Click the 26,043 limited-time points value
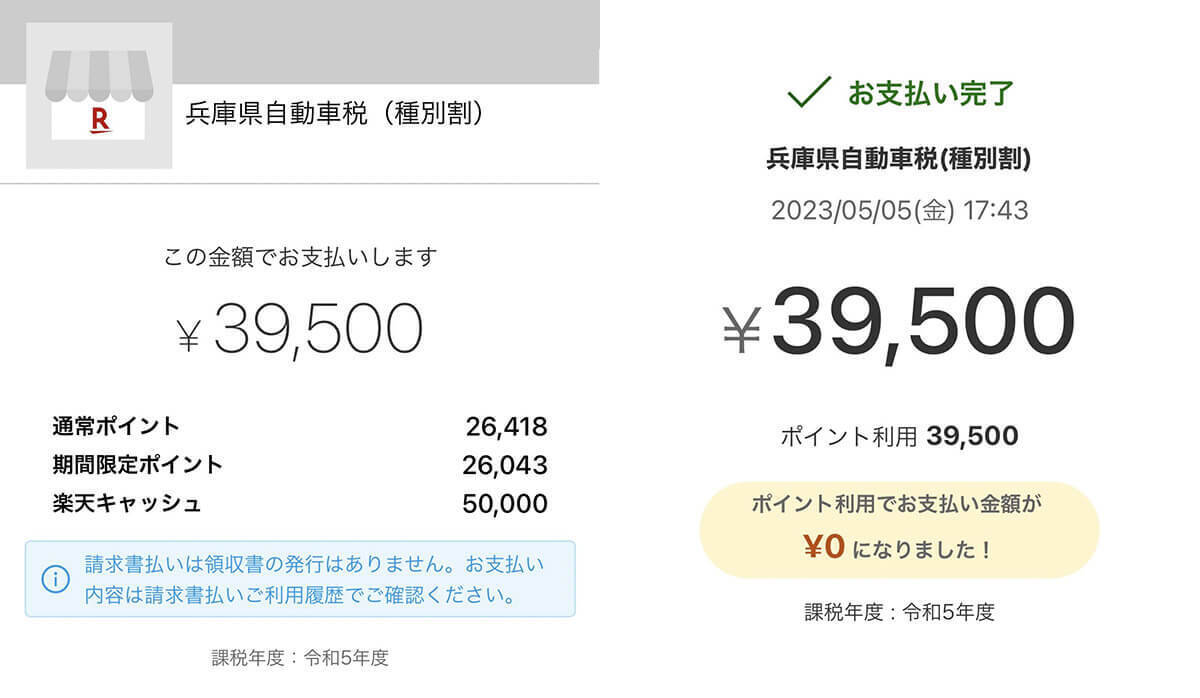 point(504,465)
